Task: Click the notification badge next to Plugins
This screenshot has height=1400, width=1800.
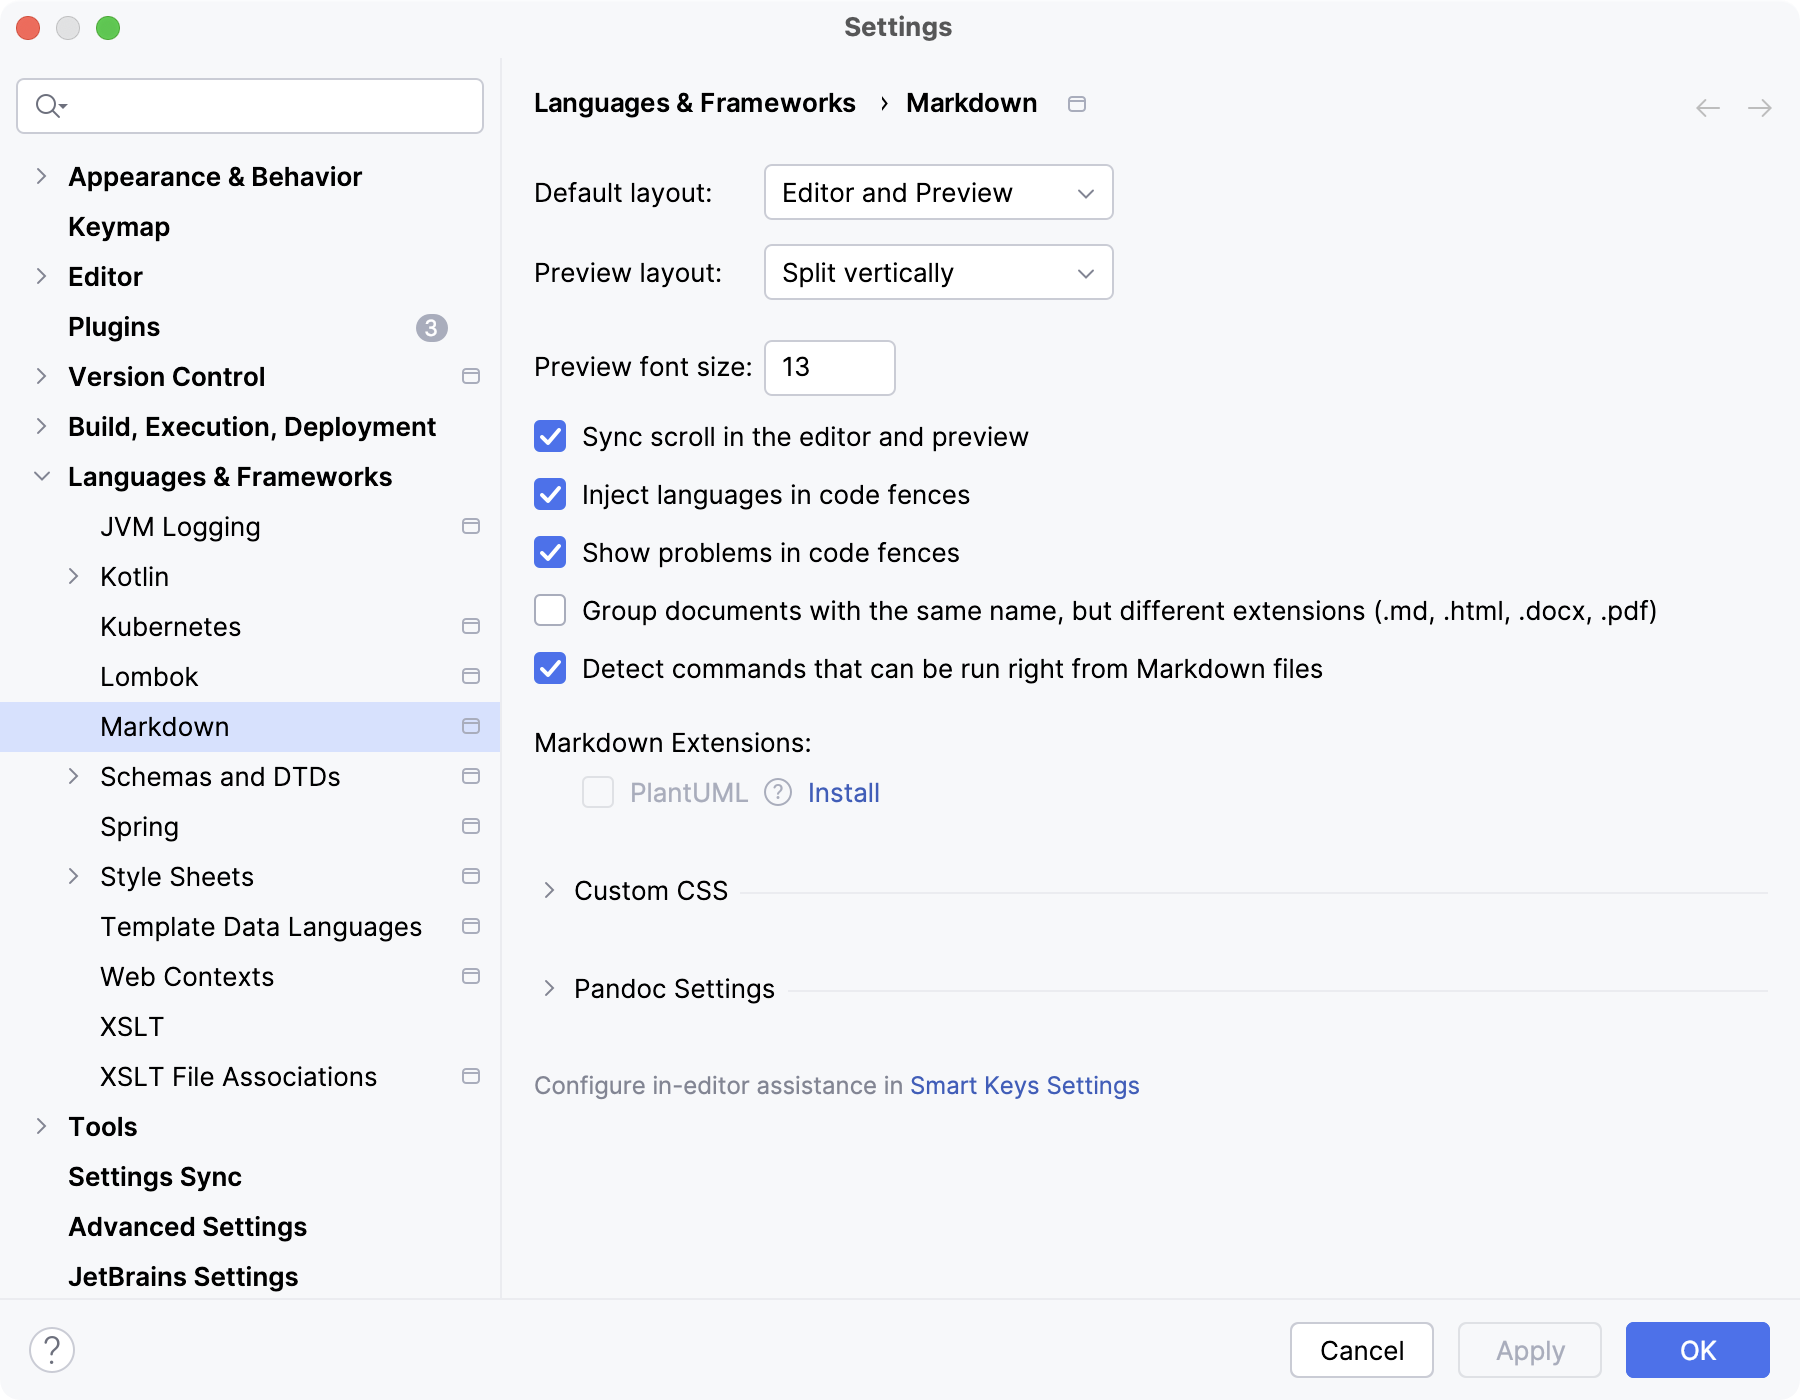Action: (x=431, y=328)
